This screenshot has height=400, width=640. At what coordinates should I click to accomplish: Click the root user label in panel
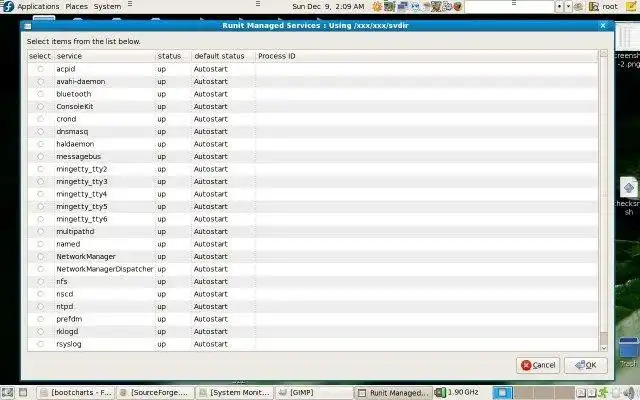610,7
